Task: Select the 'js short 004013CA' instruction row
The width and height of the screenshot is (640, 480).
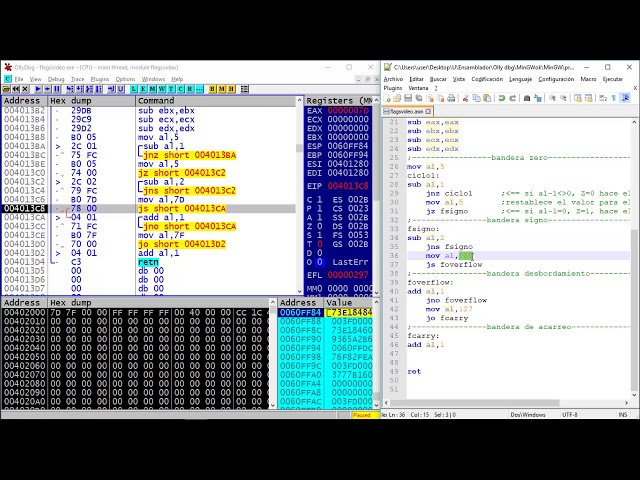Action: (149, 209)
